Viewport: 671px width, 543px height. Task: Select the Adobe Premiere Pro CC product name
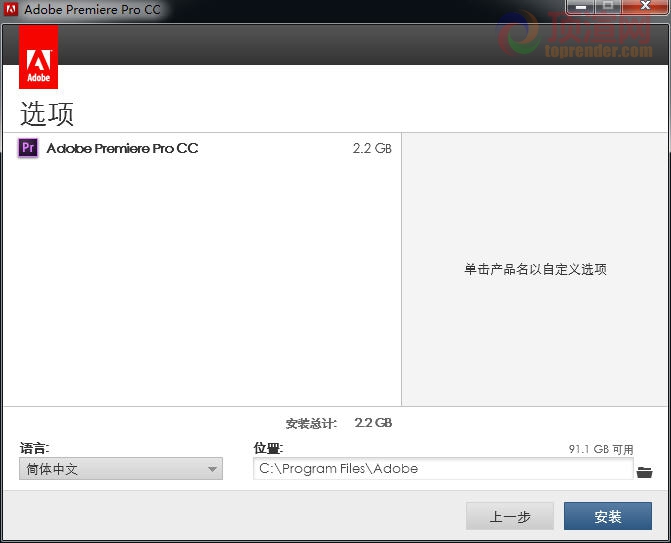(122, 148)
